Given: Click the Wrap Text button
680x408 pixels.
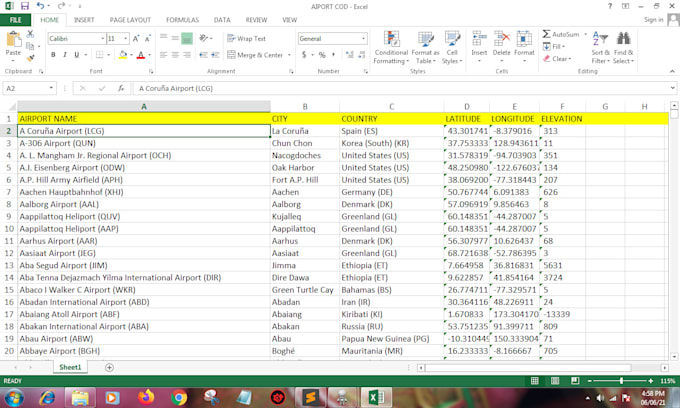Looking at the screenshot, I should click(x=246, y=39).
